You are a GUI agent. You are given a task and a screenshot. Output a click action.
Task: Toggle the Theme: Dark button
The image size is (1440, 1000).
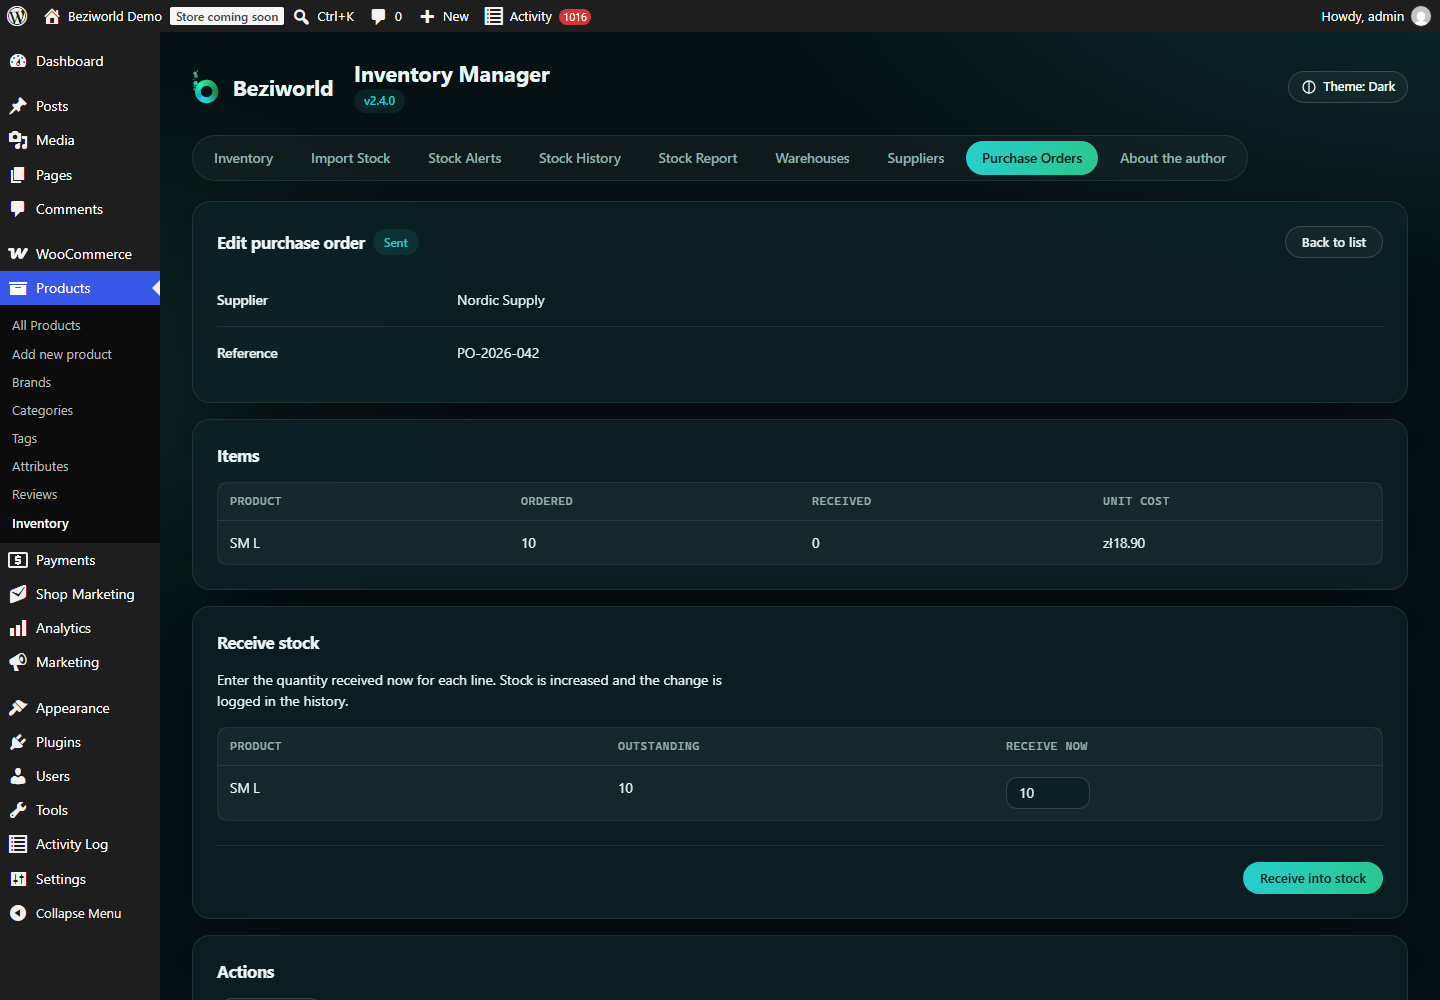(1348, 87)
